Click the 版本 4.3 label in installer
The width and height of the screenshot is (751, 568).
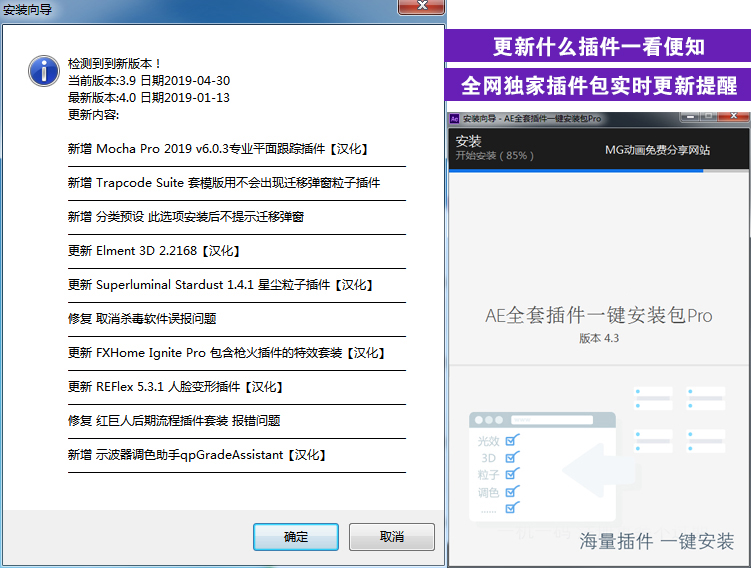(599, 338)
